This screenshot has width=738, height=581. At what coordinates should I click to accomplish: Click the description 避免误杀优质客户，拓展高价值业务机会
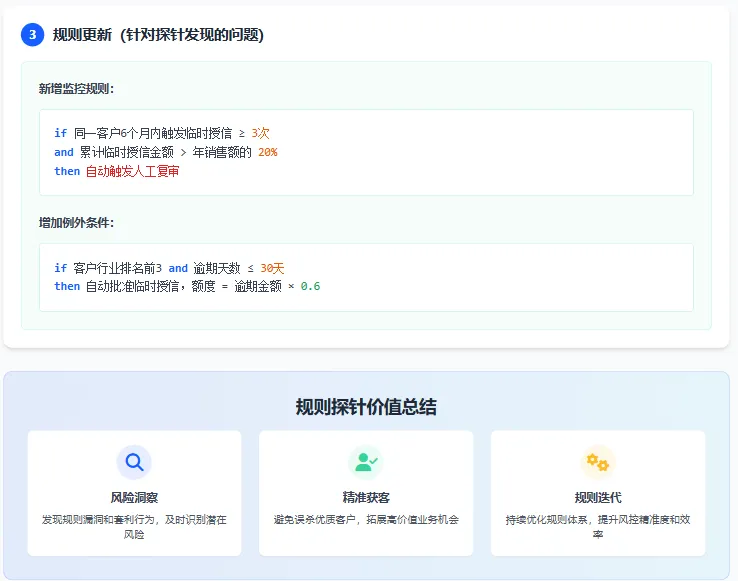click(366, 519)
